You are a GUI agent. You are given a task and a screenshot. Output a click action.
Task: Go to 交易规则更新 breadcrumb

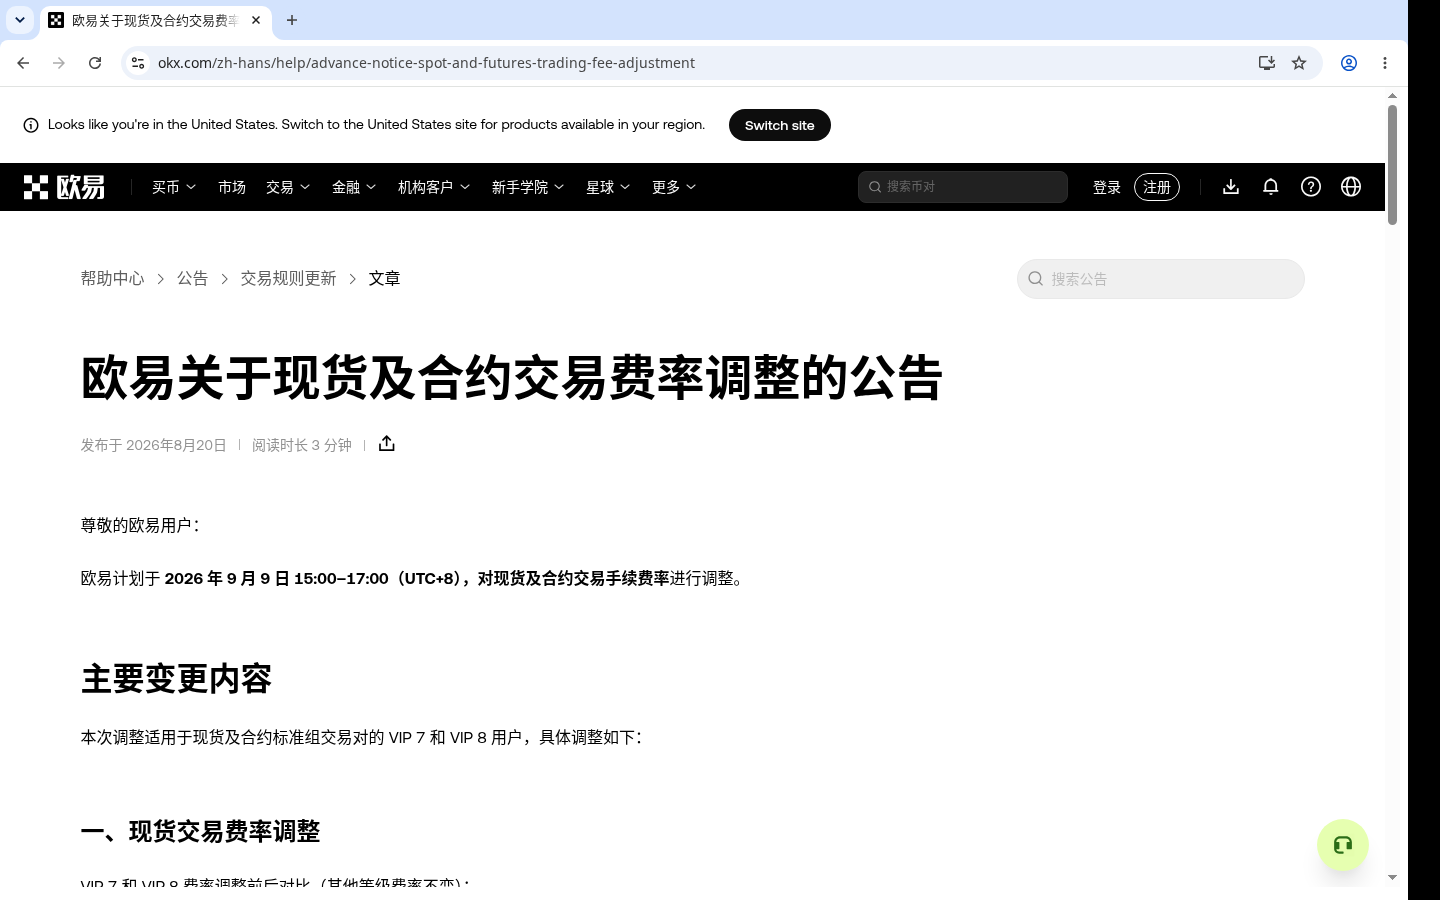[x=288, y=279]
